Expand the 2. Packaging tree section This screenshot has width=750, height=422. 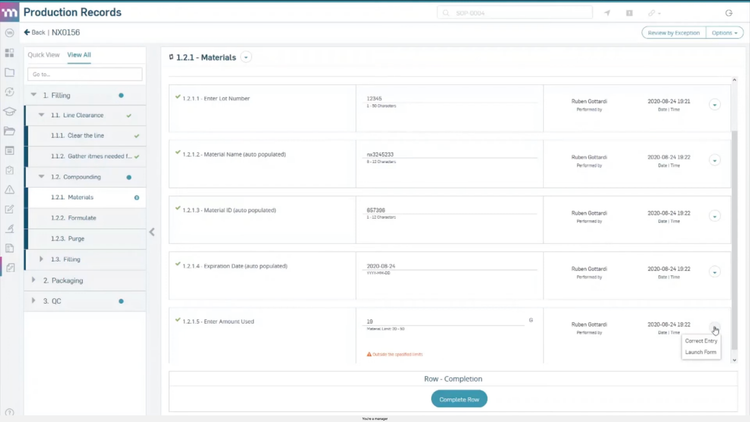click(33, 281)
